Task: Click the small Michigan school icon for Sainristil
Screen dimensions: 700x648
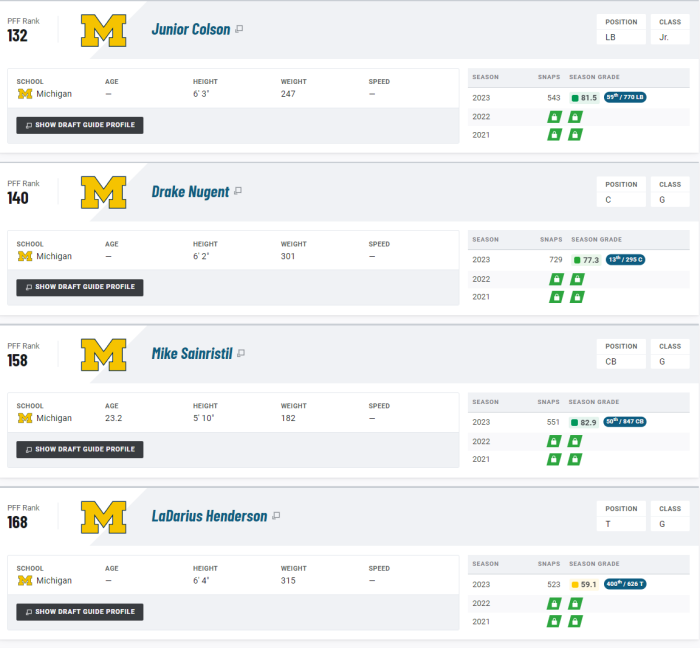Action: click(26, 418)
